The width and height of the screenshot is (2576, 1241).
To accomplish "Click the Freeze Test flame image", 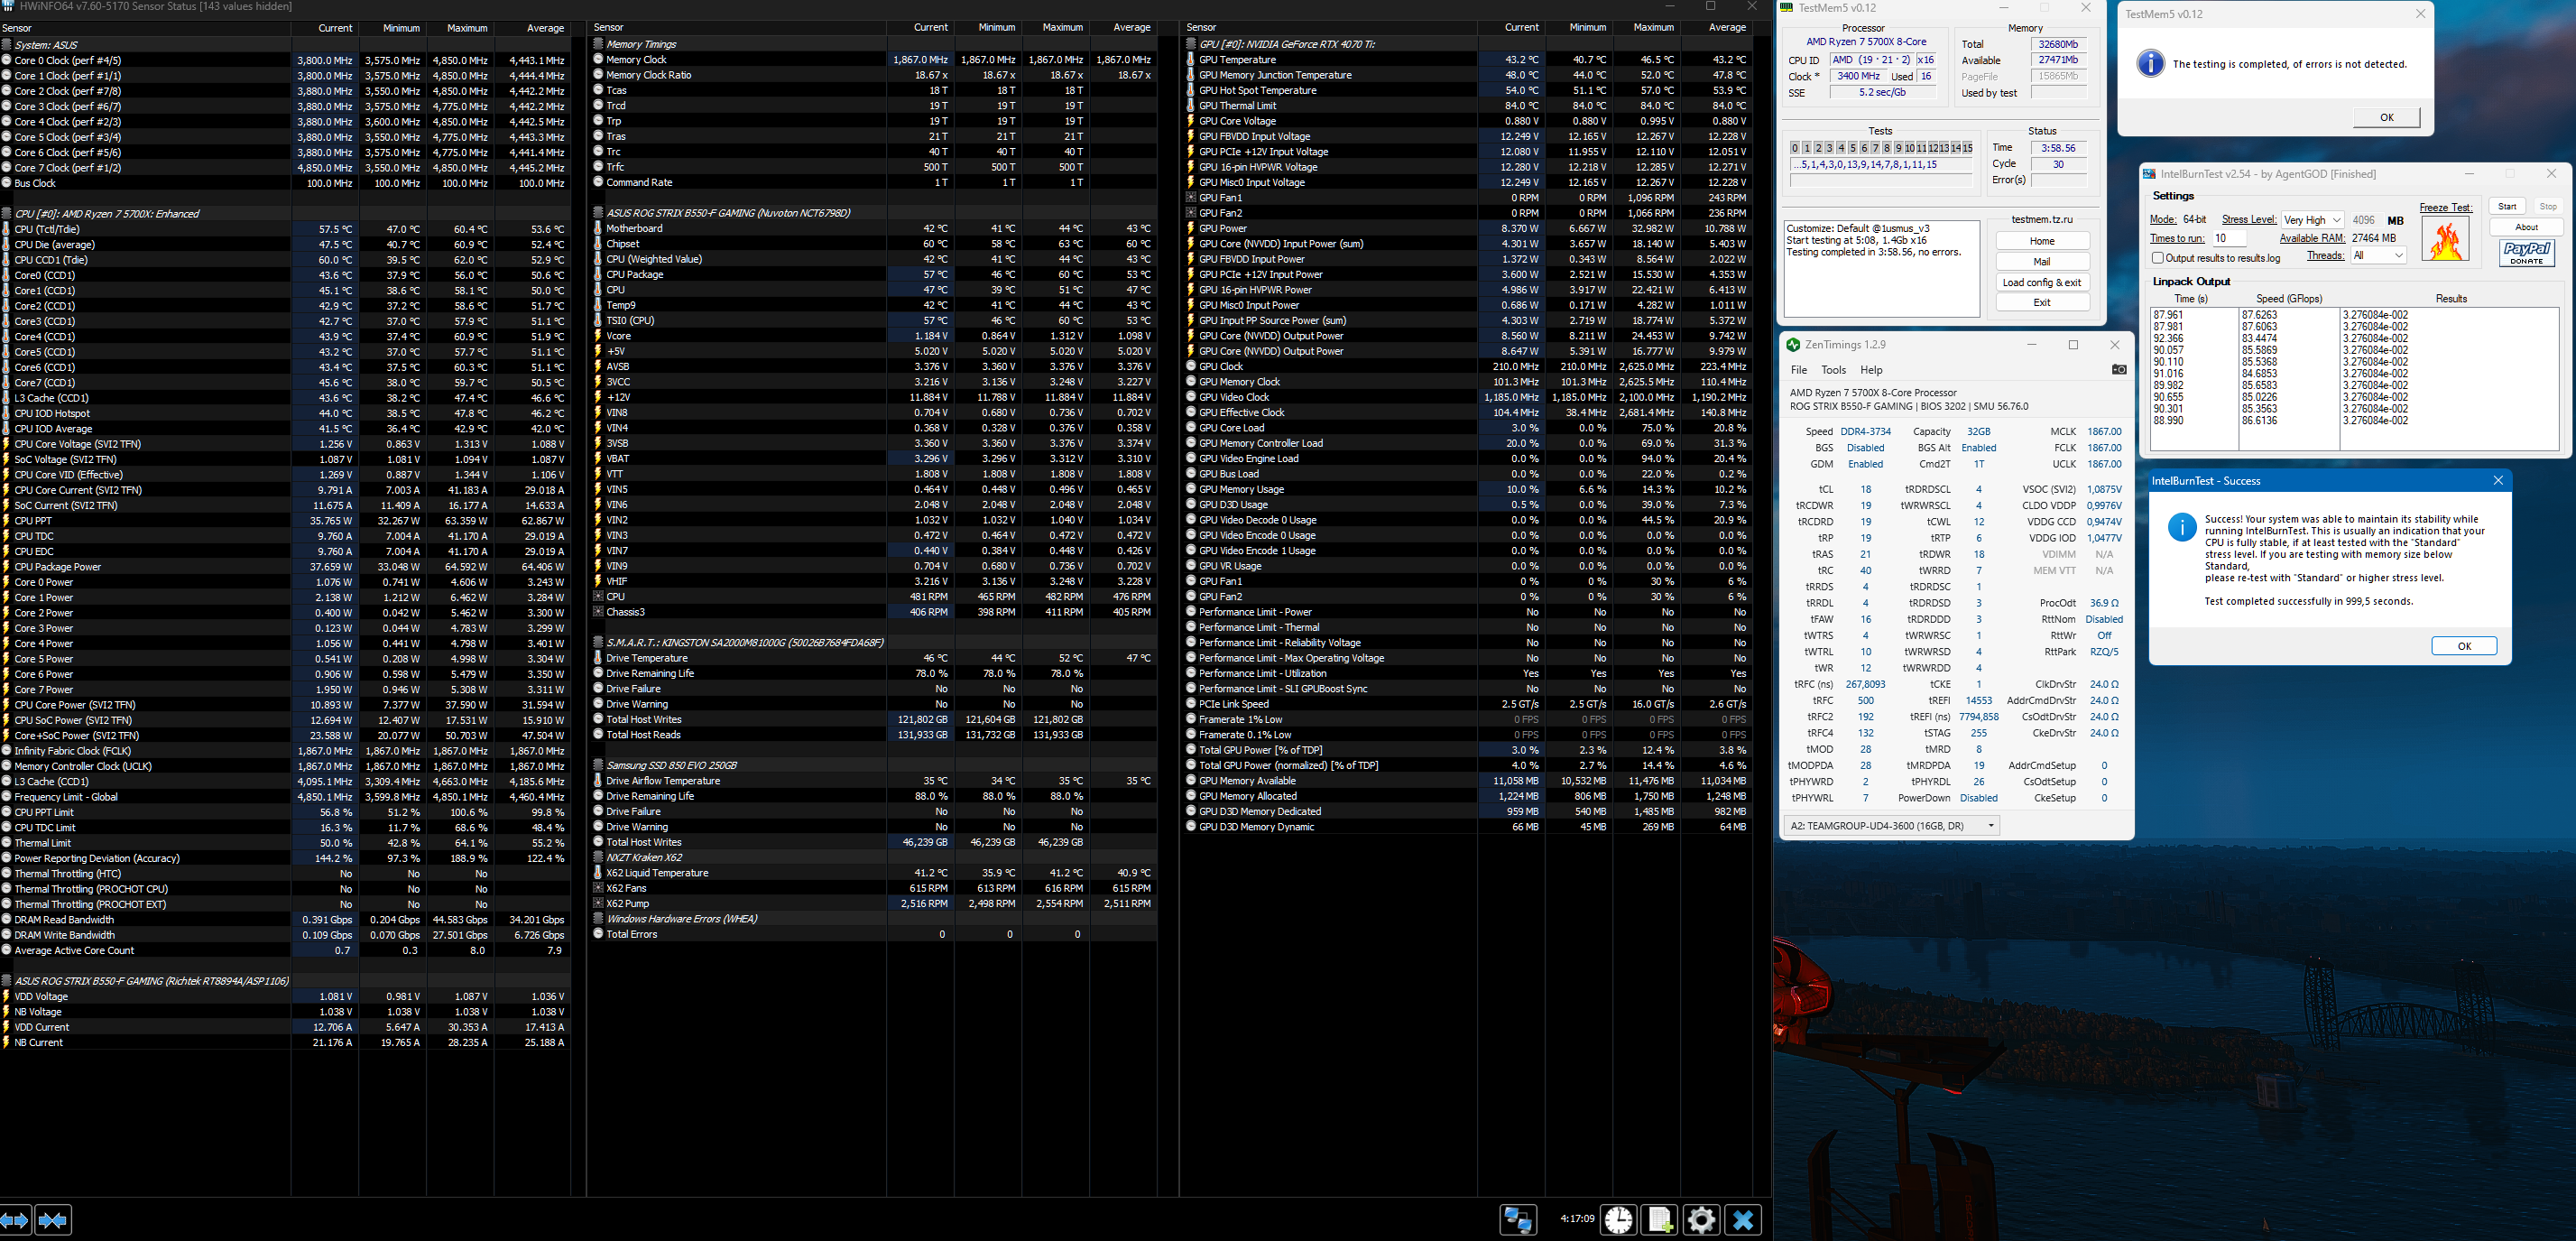I will point(2444,240).
